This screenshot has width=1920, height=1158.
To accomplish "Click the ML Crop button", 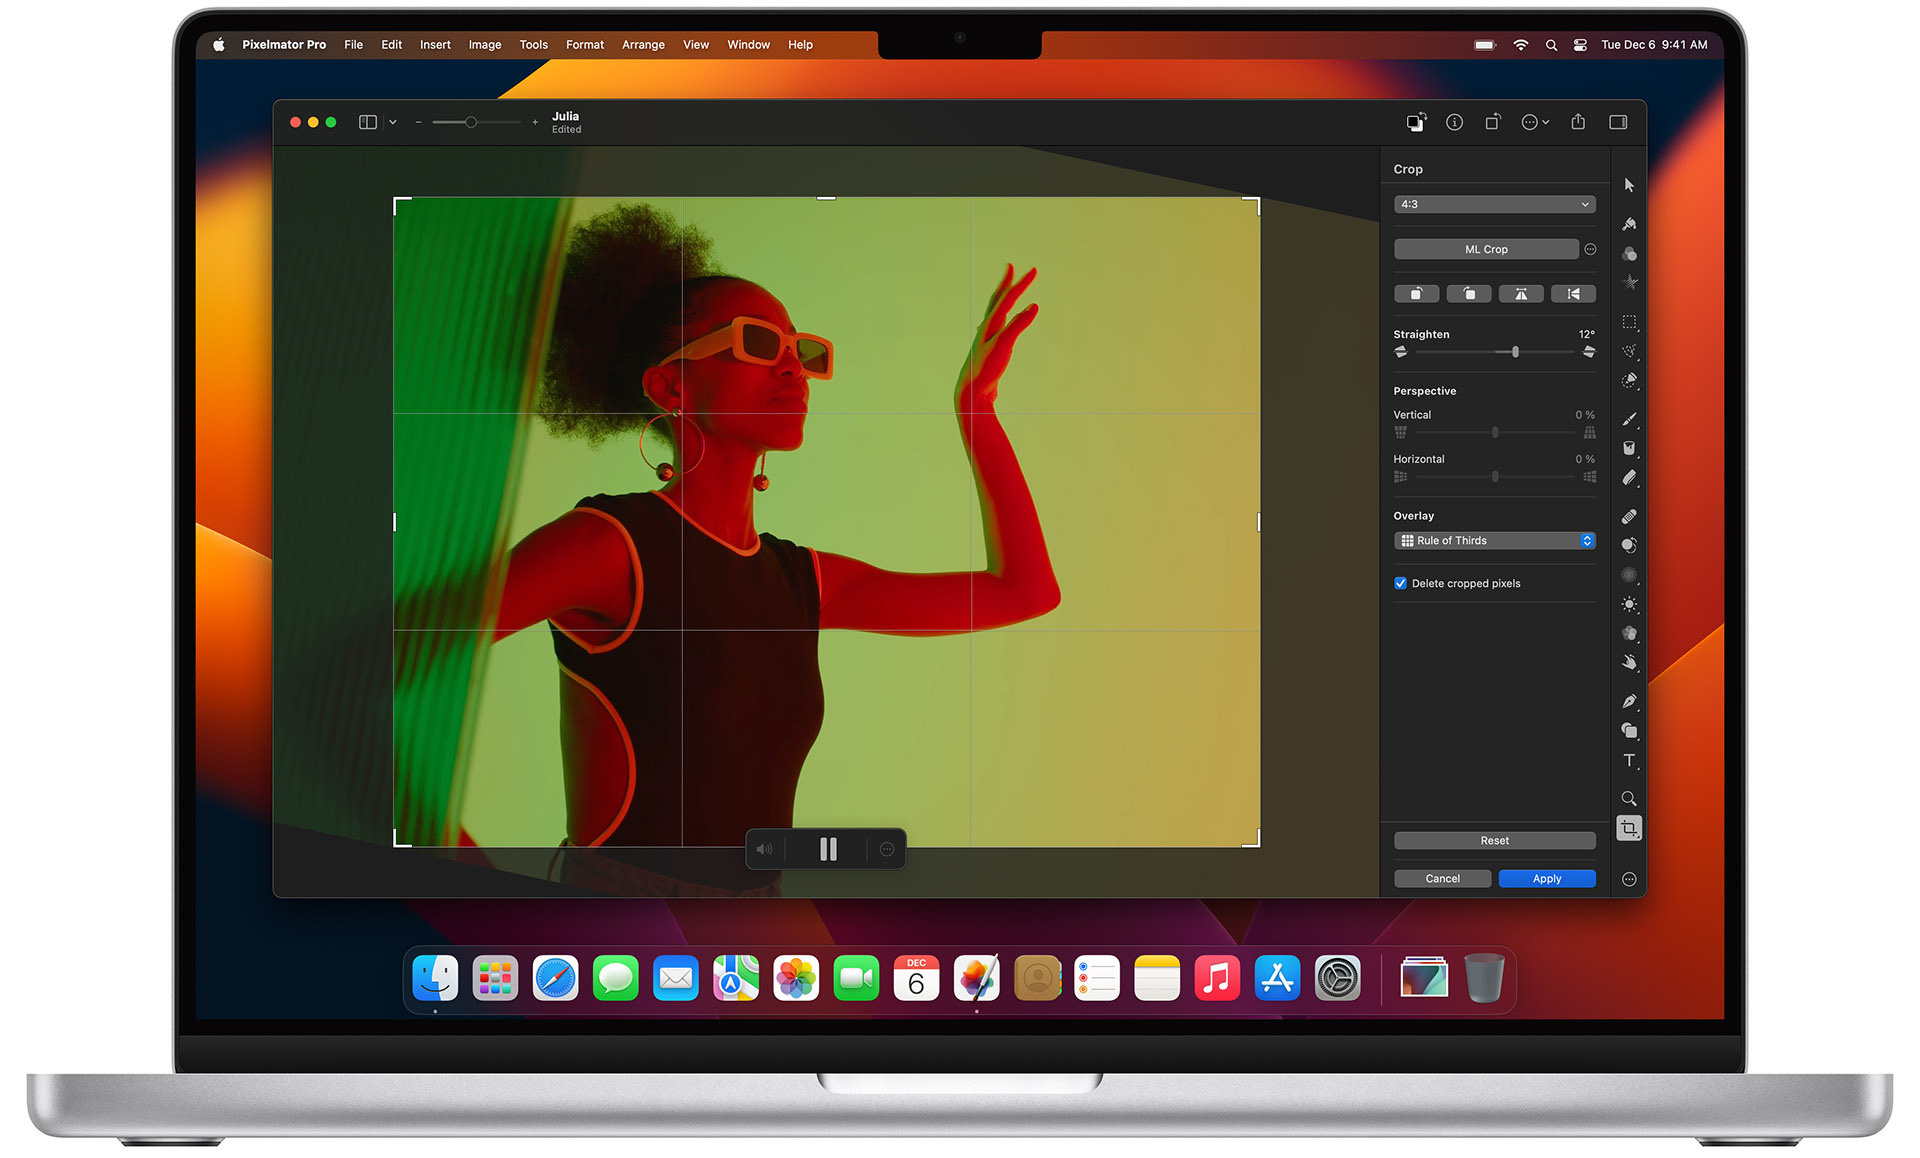I will tap(1487, 249).
